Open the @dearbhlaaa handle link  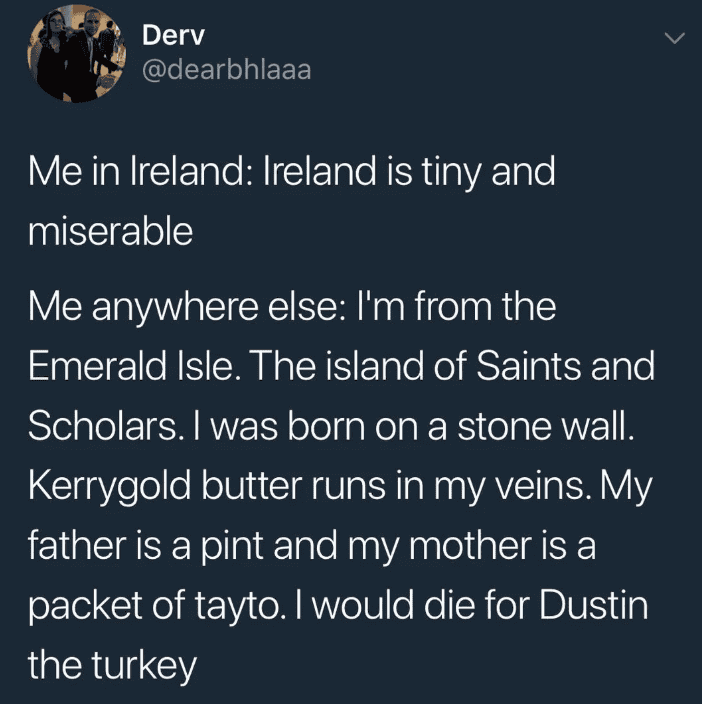coord(226,71)
